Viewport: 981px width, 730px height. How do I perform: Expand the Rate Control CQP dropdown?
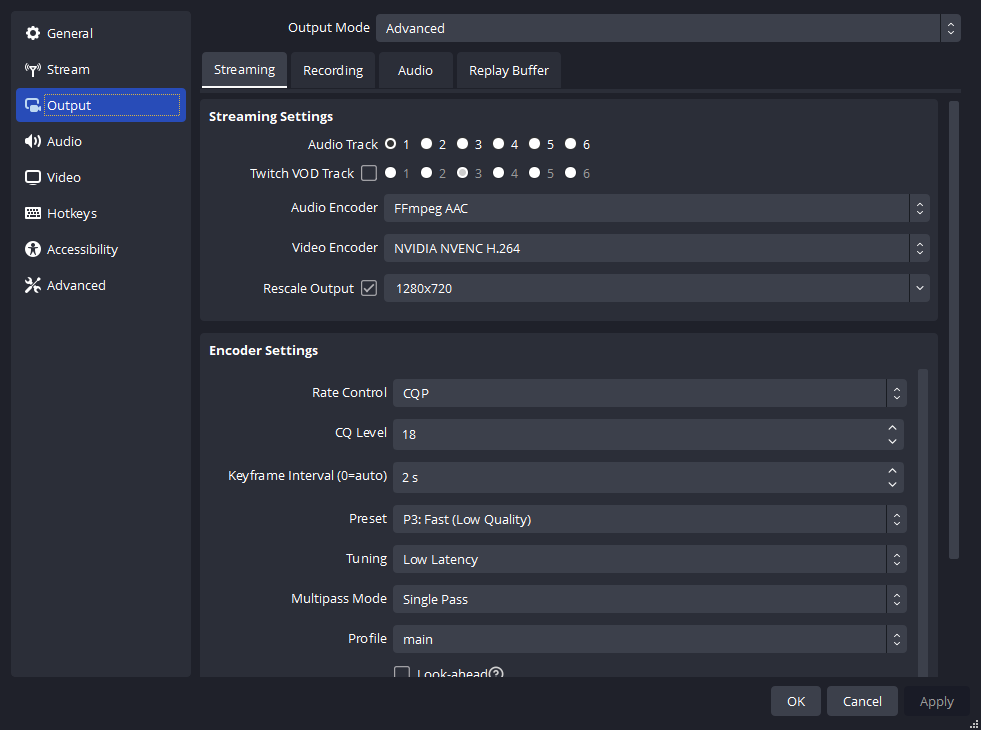click(649, 393)
